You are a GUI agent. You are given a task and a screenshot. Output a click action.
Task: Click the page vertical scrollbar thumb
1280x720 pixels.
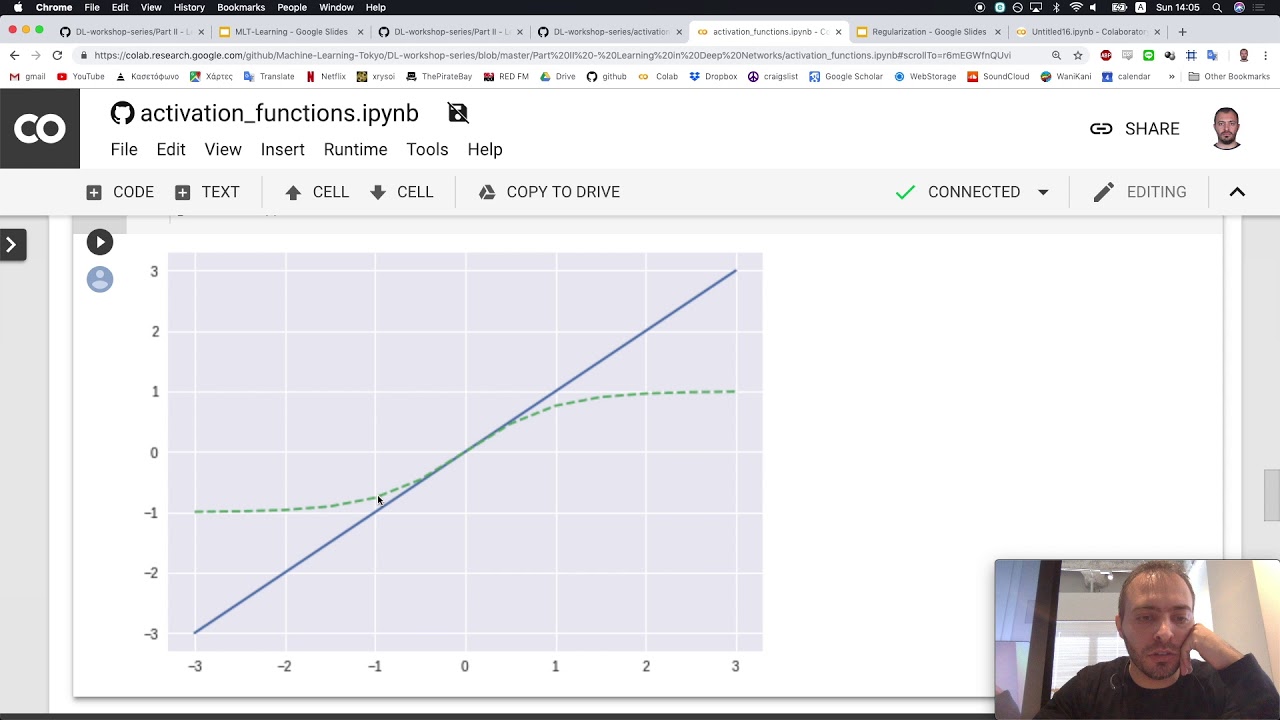tap(1271, 496)
